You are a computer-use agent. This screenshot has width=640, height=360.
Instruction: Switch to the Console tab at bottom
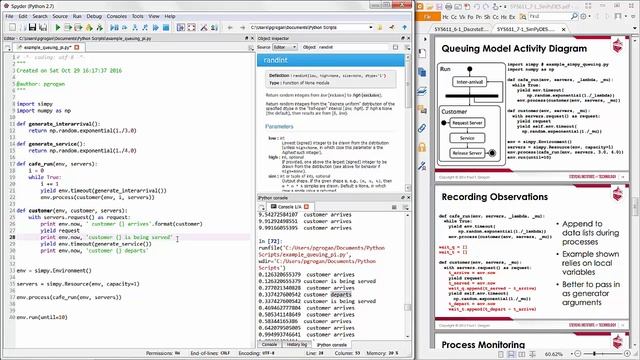coord(269,345)
